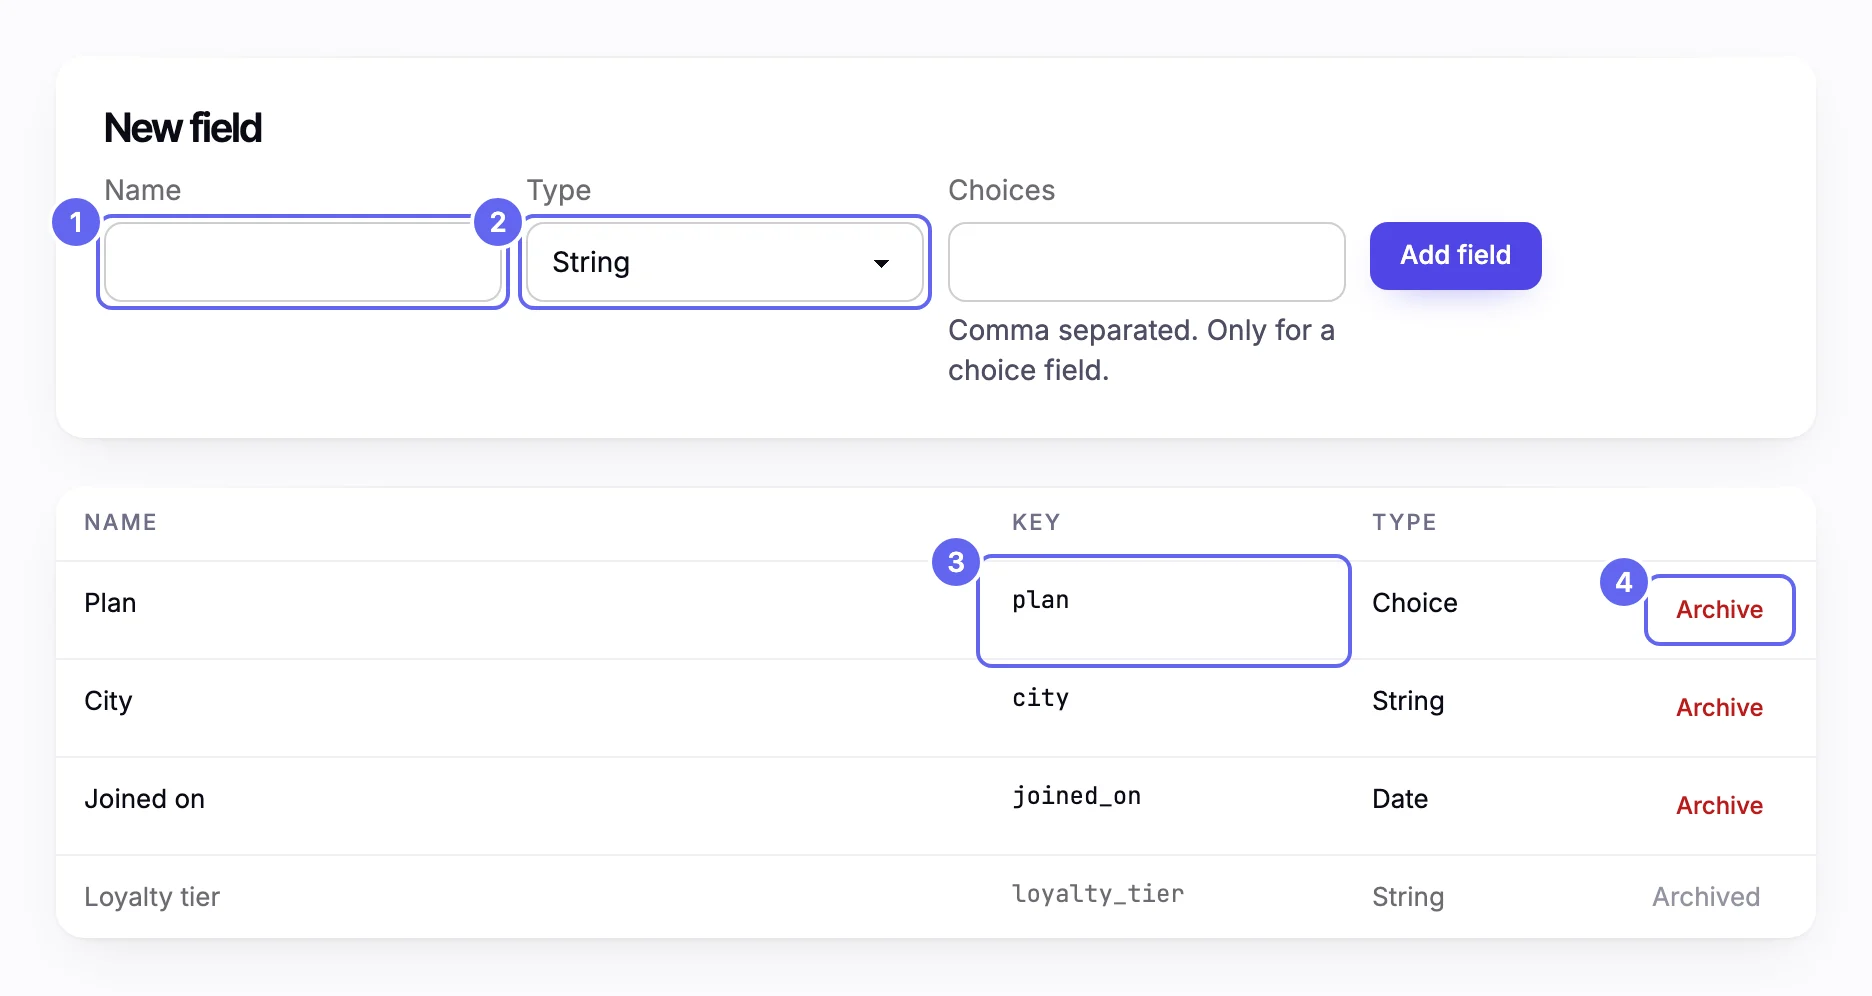
Task: Click the 'Comma separated' helper text
Action: (x=1141, y=350)
